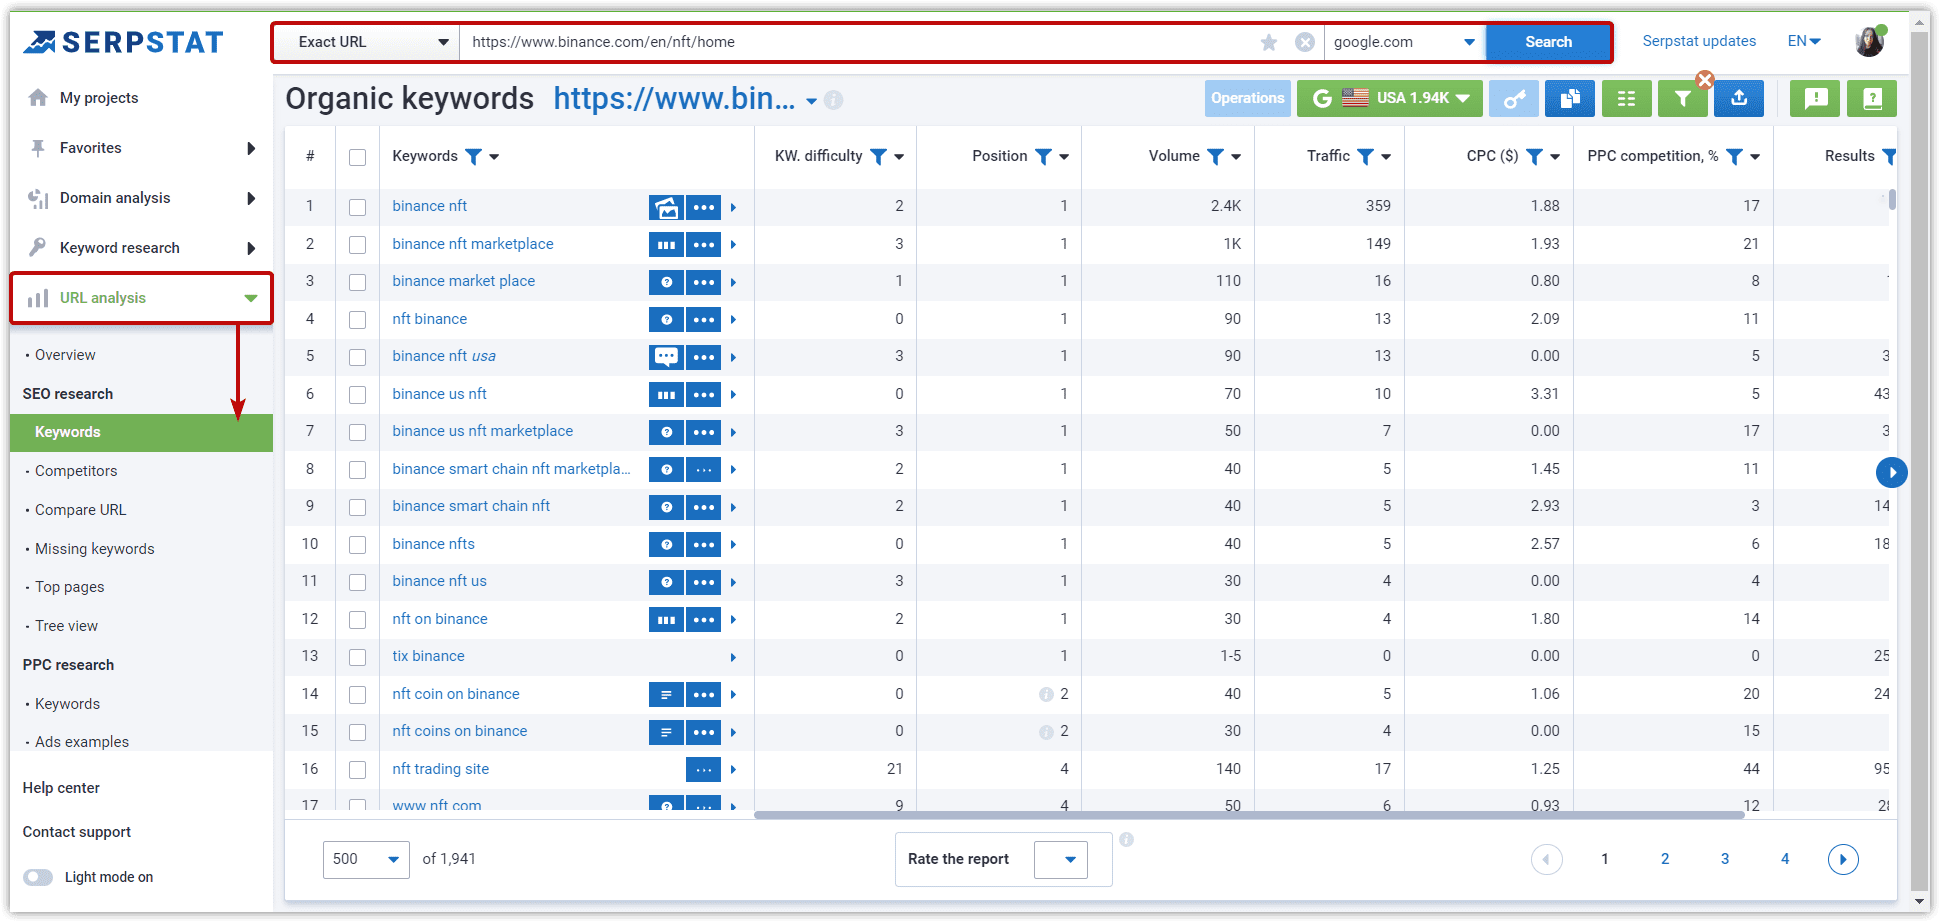Expand the URL dropdown arrow next to the title

click(811, 101)
